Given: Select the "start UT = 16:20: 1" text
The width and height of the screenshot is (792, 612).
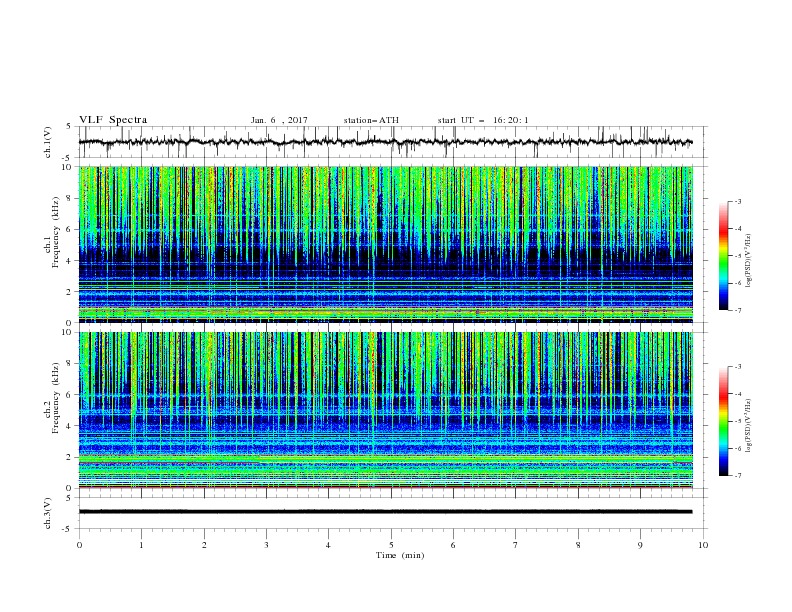Looking at the screenshot, I should coord(483,120).
